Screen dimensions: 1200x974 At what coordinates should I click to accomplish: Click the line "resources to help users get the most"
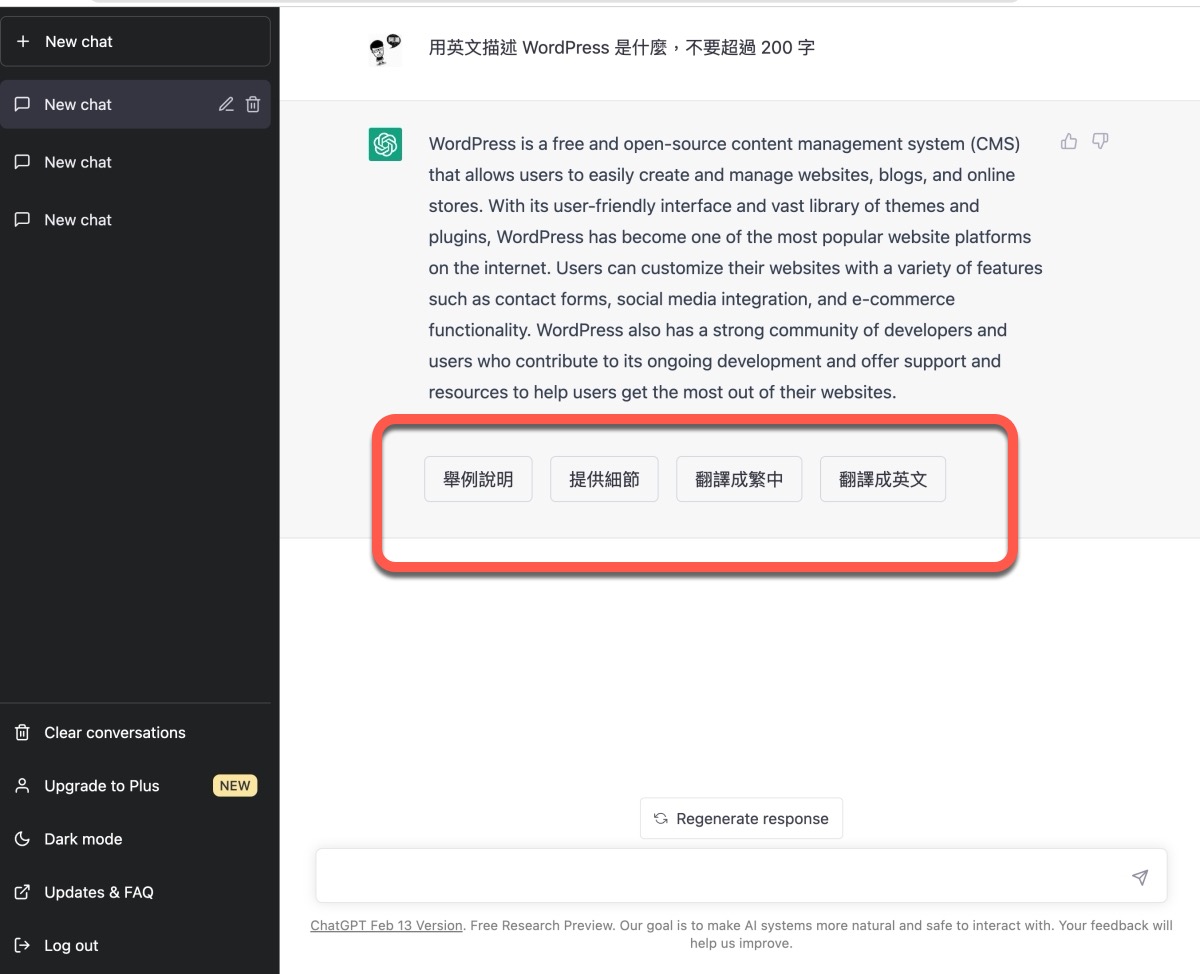[x=662, y=392]
